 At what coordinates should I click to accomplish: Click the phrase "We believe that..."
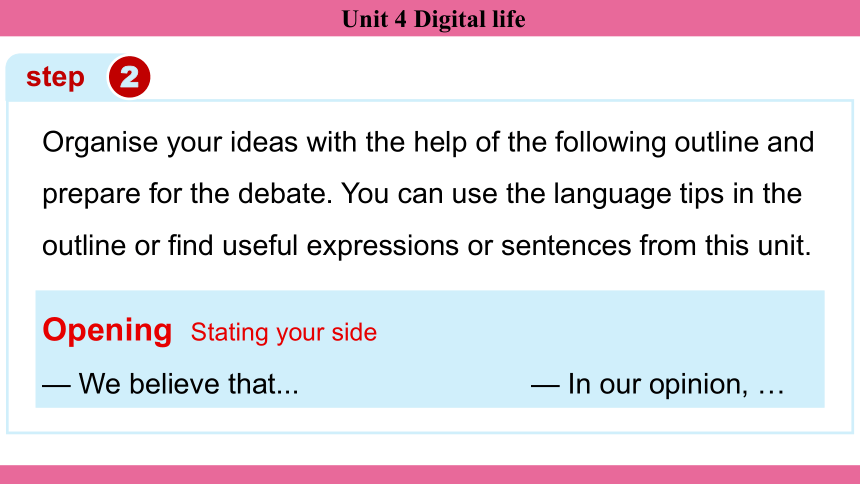(189, 384)
